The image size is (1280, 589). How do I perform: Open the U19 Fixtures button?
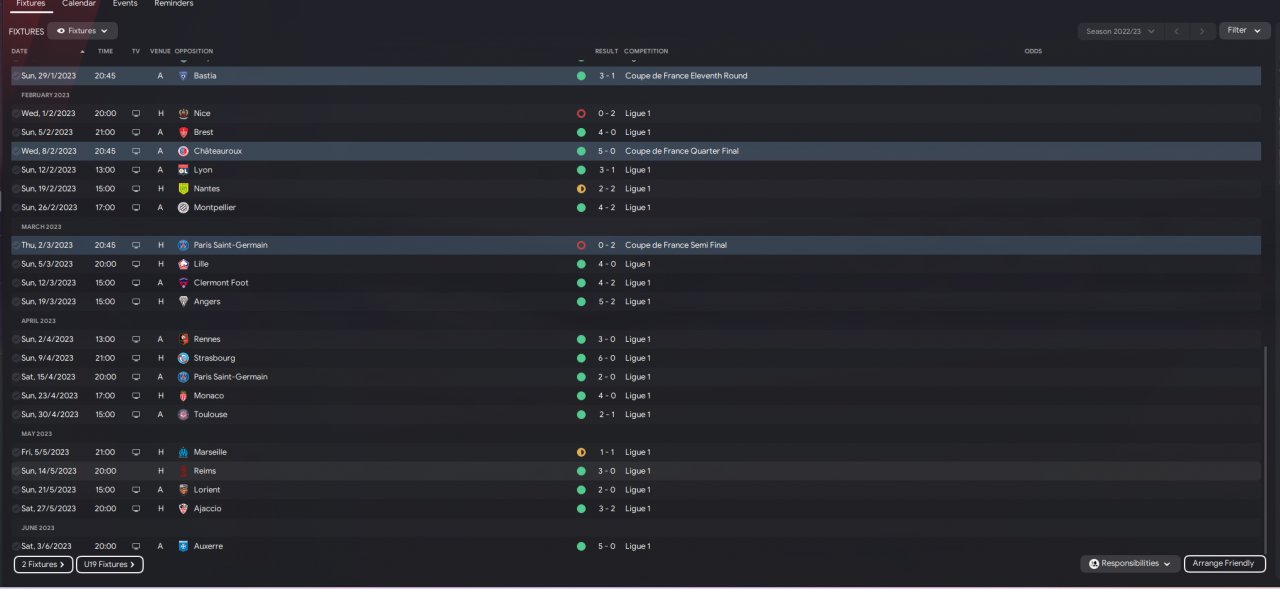coord(110,564)
